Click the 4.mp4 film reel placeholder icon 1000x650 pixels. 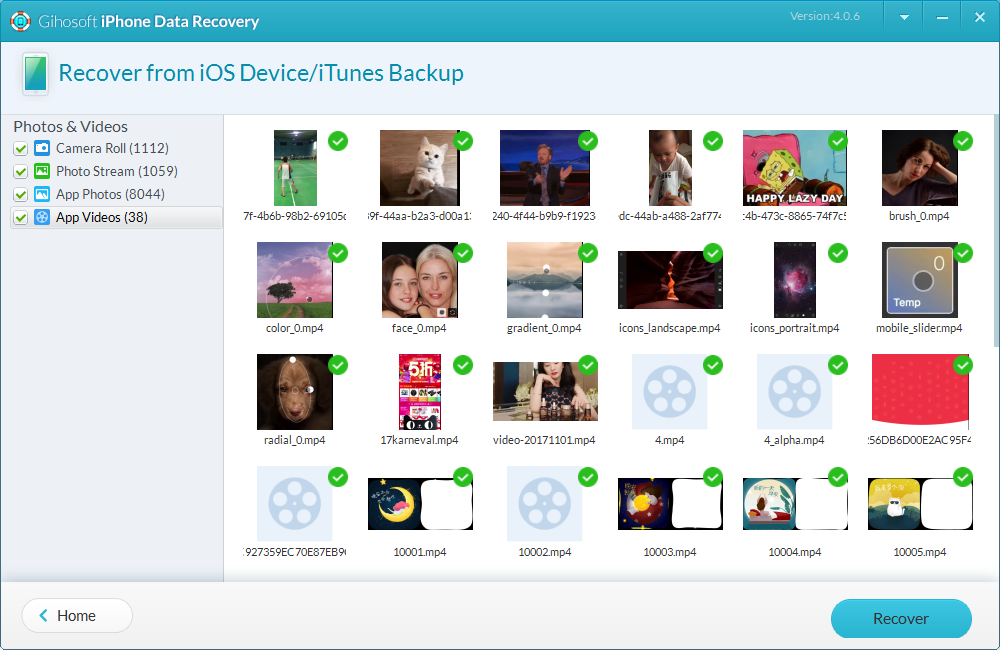(x=670, y=391)
